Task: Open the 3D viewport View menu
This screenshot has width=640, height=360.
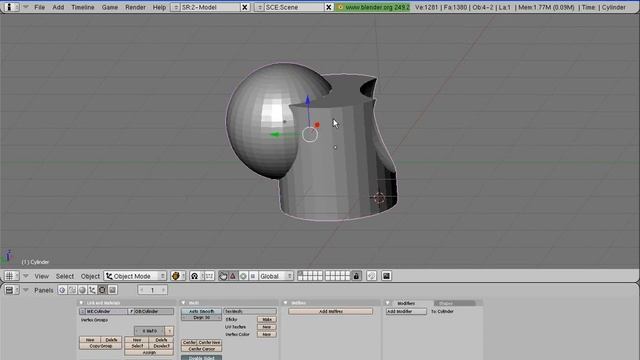Action: point(42,276)
